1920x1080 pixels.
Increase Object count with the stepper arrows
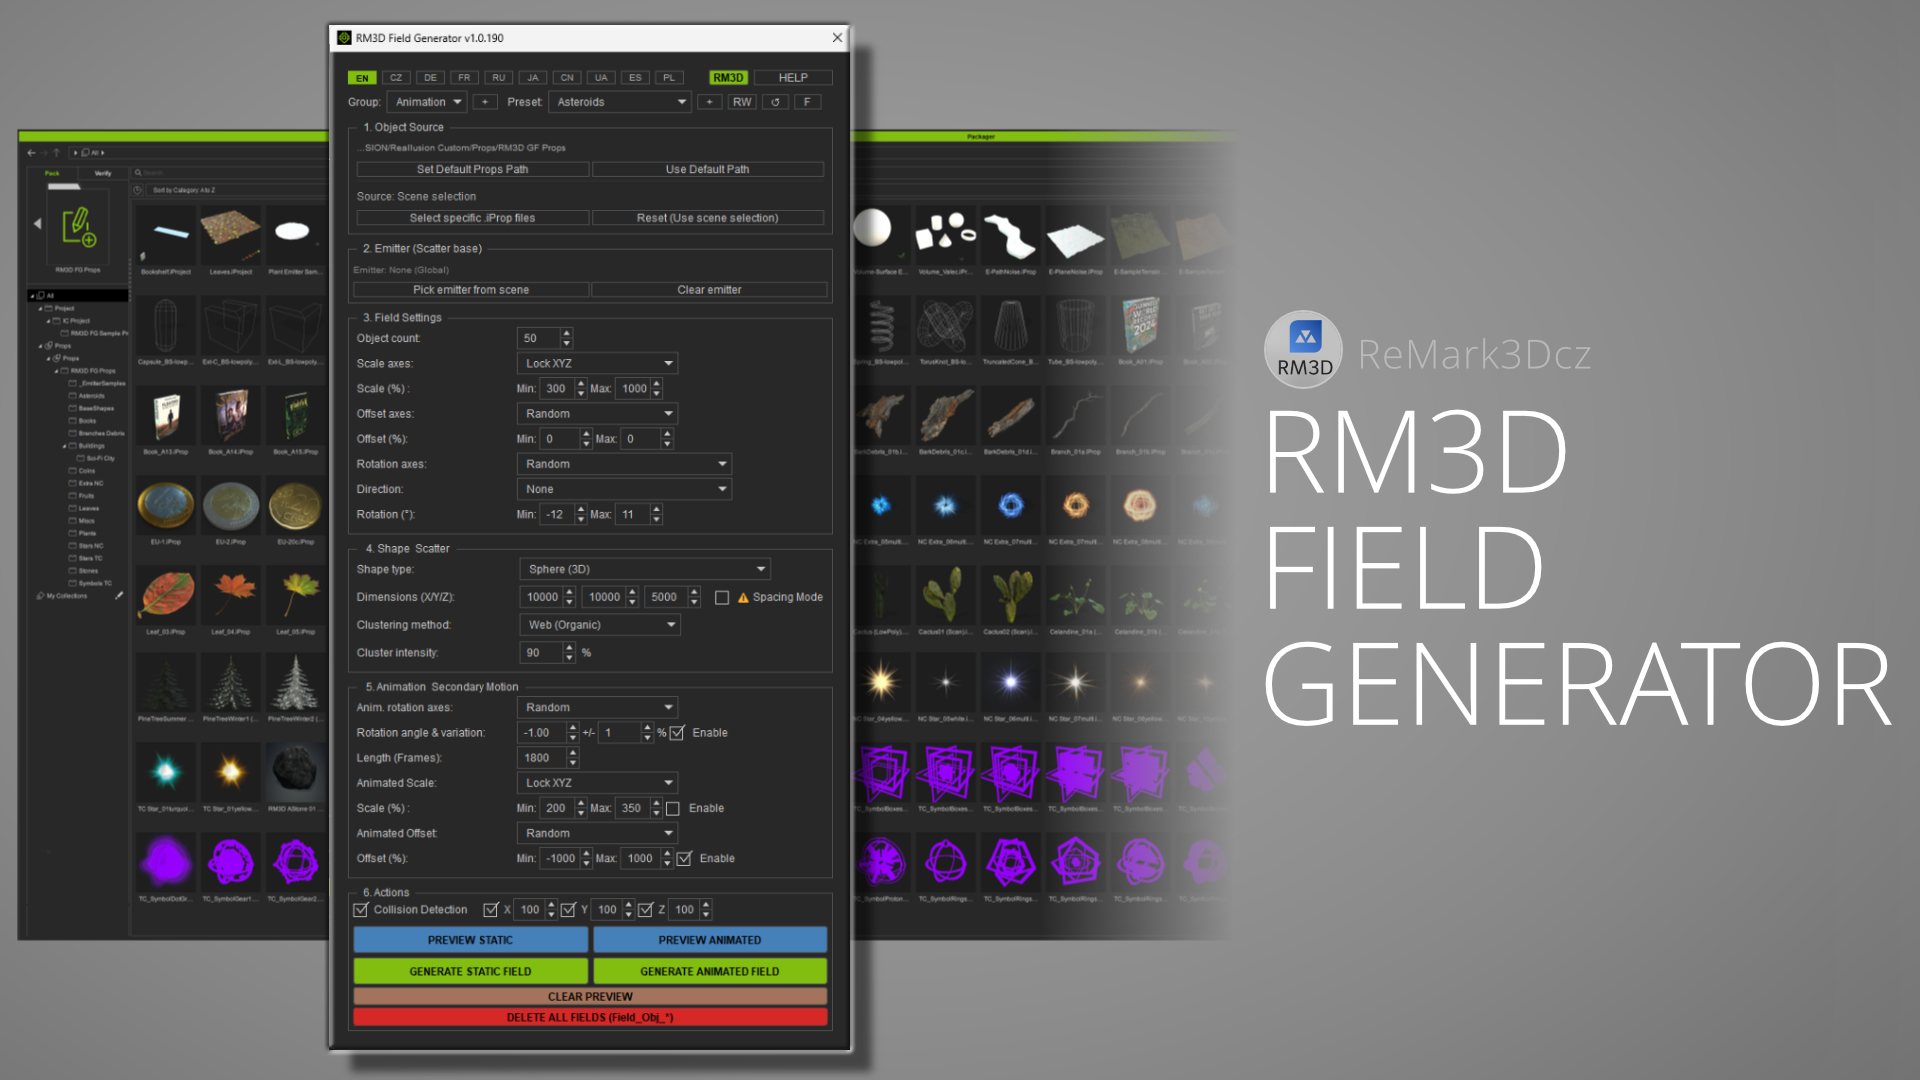(567, 334)
